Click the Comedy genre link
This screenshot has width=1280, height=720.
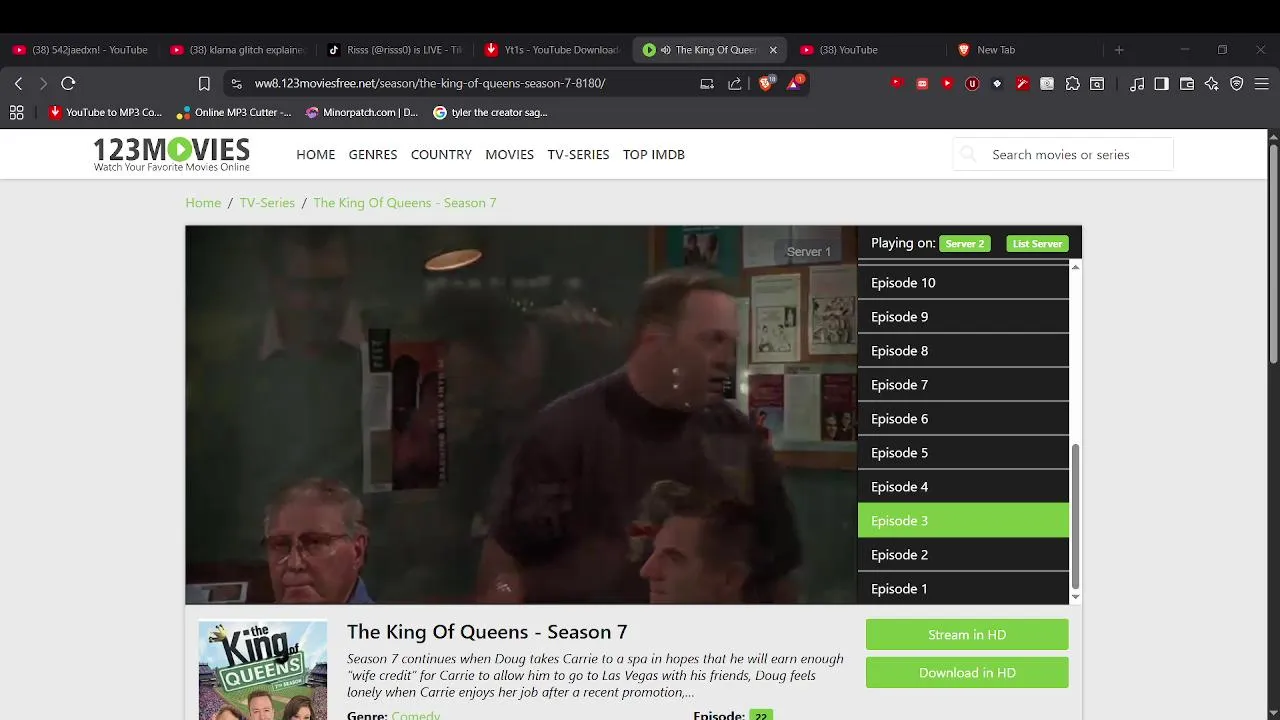point(416,716)
